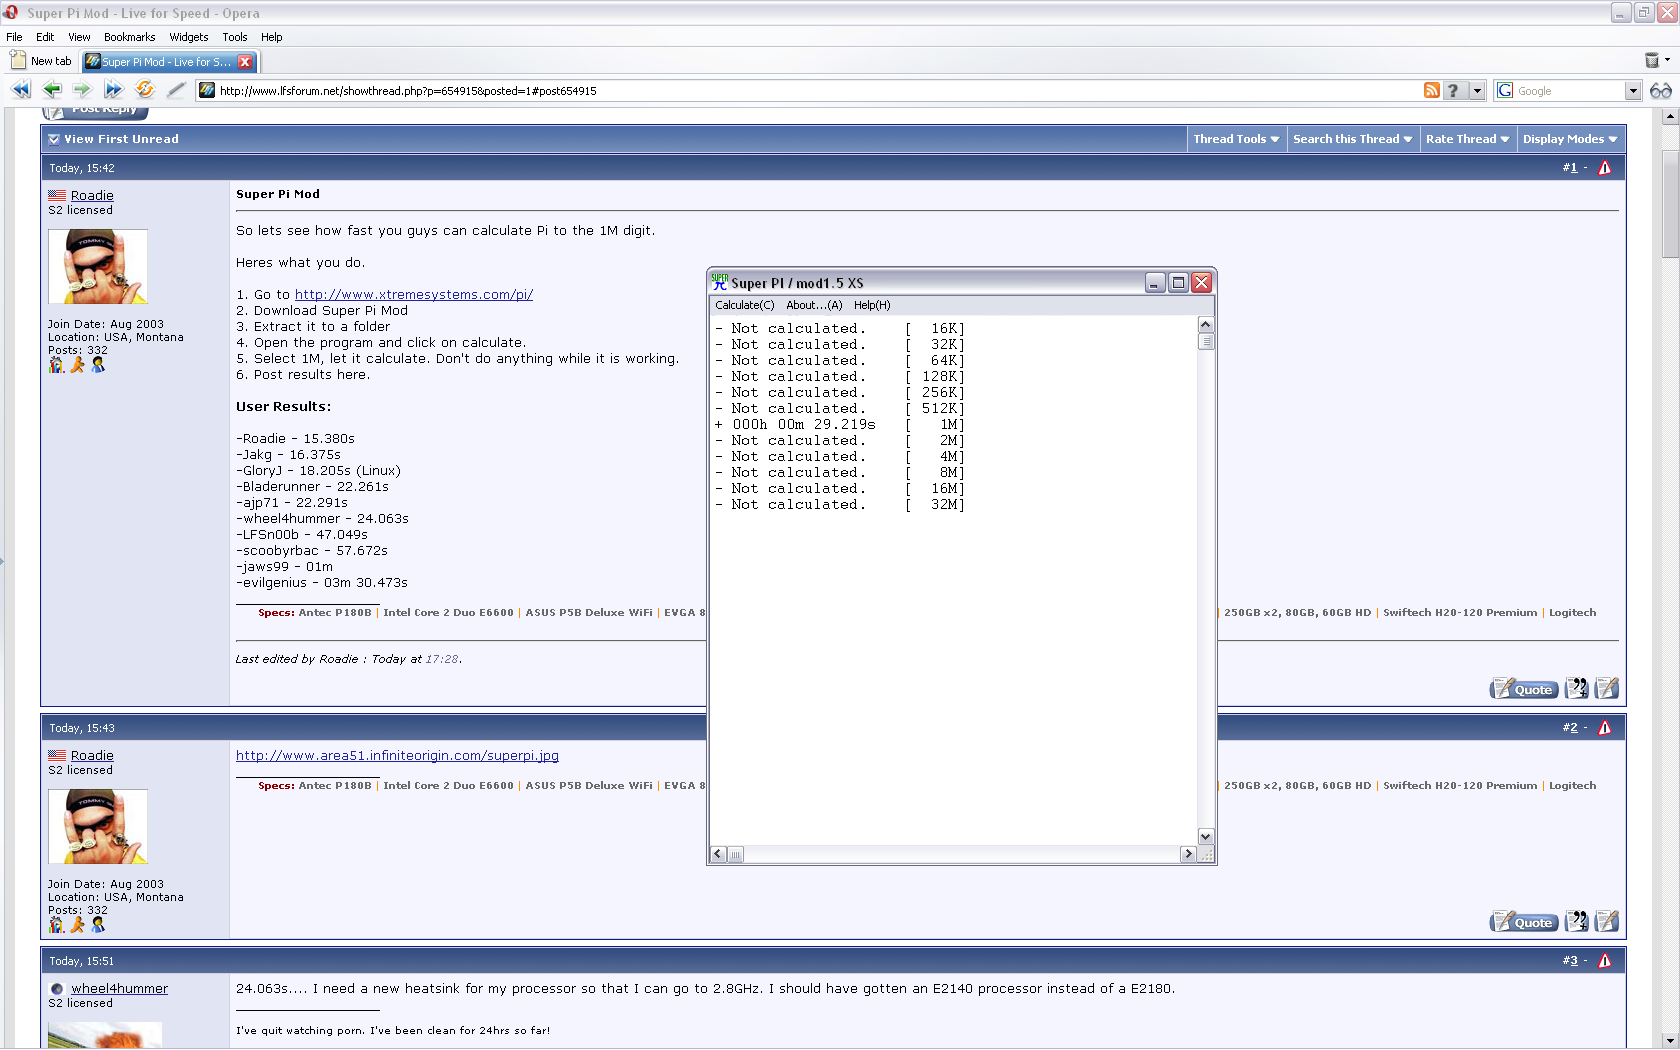Click the quick reply icon on post #2

click(1607, 921)
